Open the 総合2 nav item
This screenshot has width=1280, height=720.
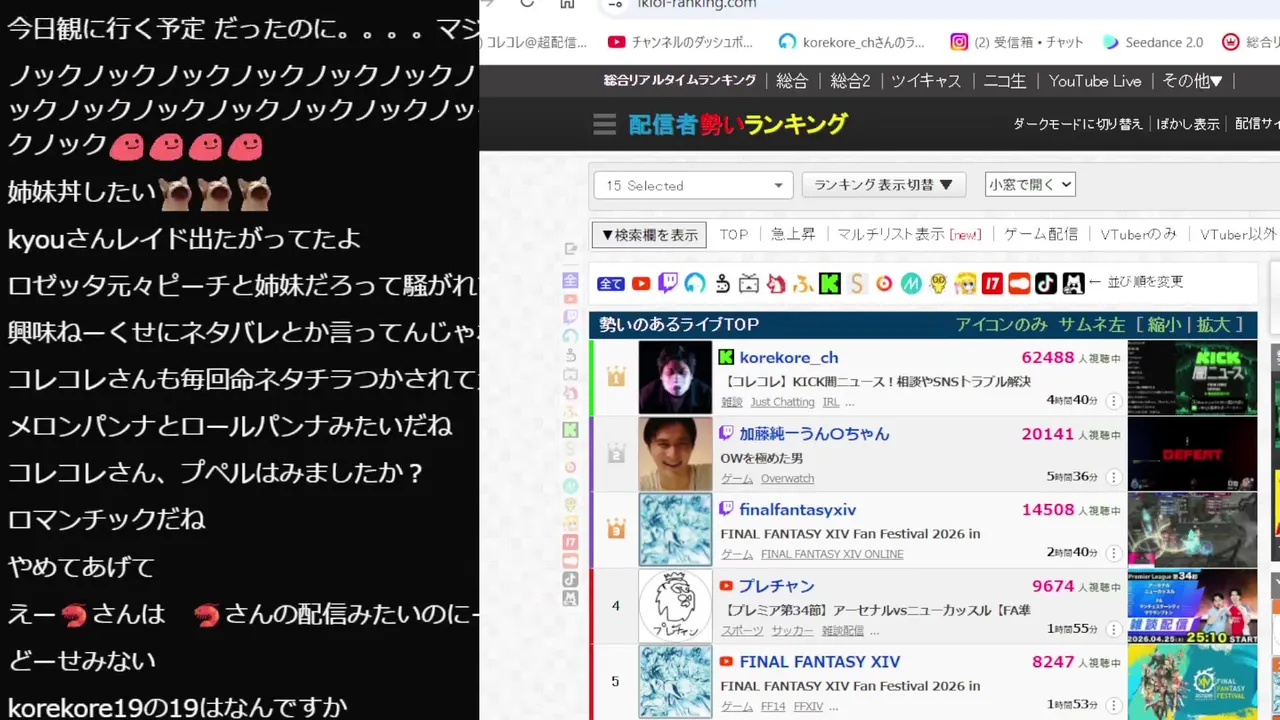click(x=850, y=81)
